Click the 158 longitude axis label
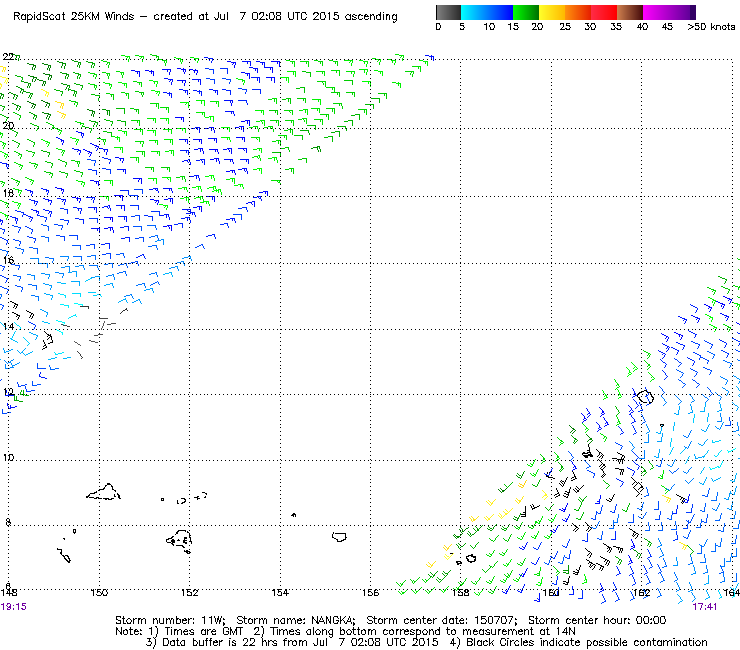740x650 pixels. pos(461,593)
